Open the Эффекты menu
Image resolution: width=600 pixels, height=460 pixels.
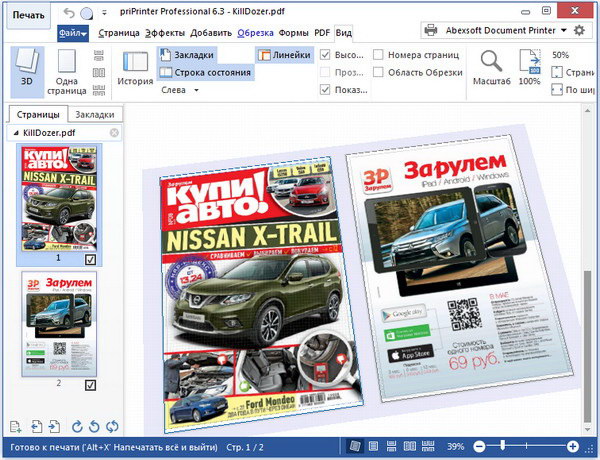(164, 32)
